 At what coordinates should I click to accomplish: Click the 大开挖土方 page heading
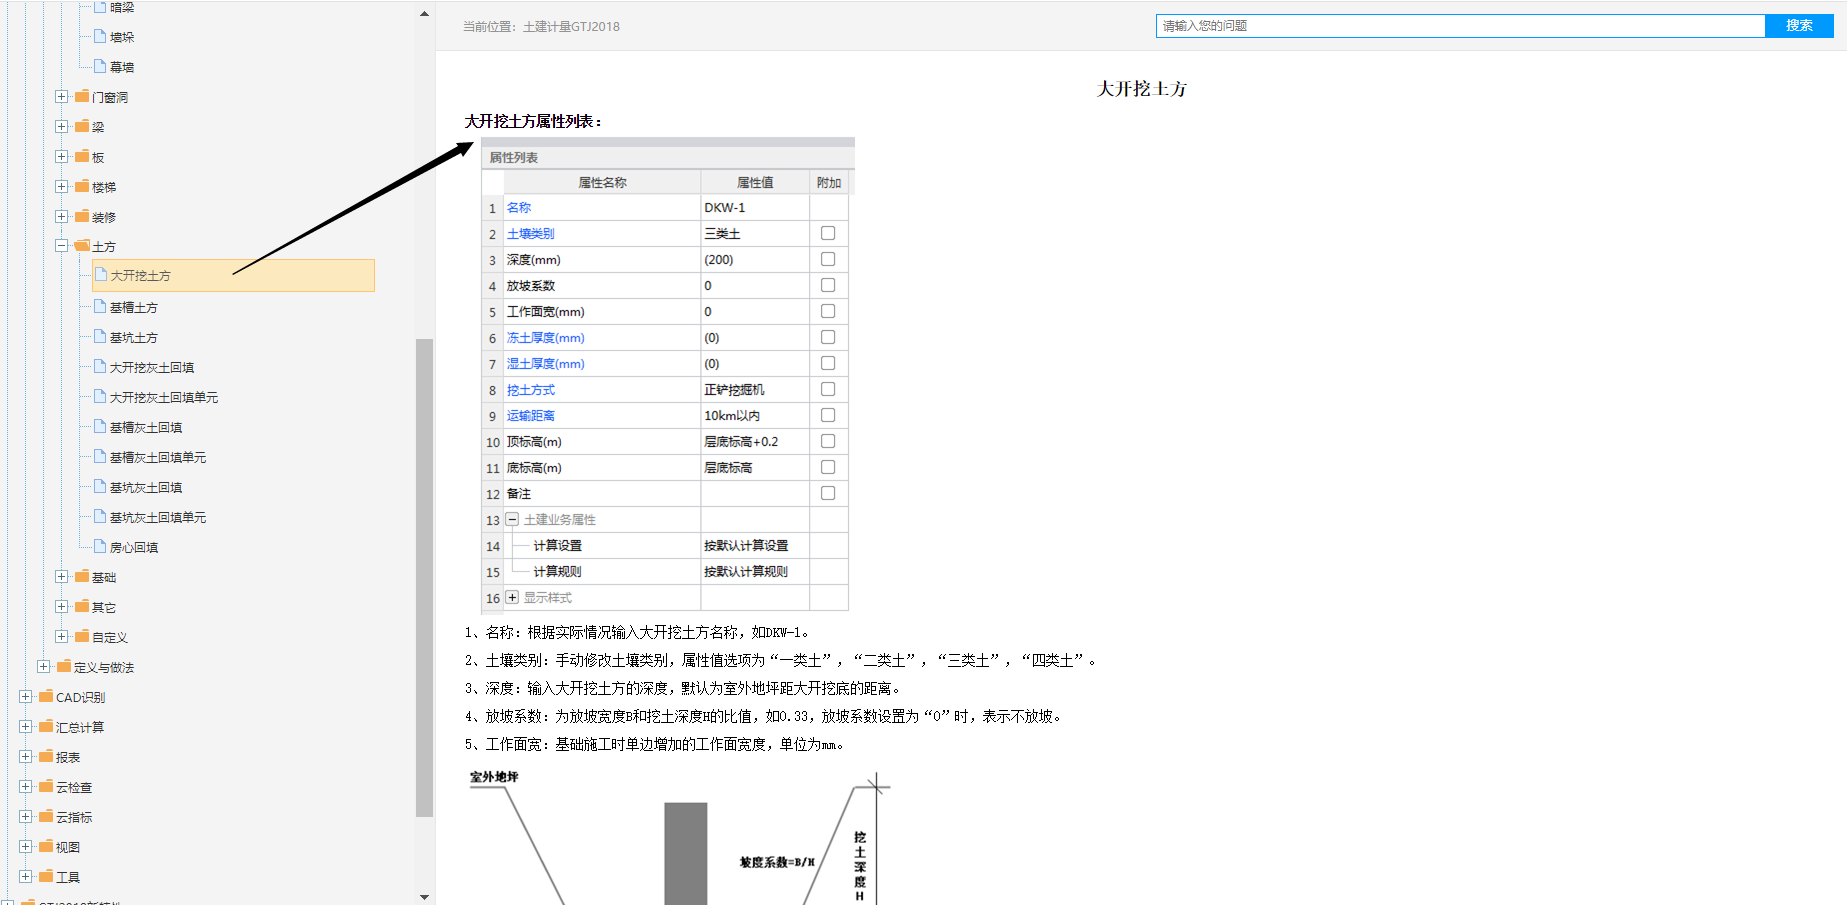tap(1142, 89)
